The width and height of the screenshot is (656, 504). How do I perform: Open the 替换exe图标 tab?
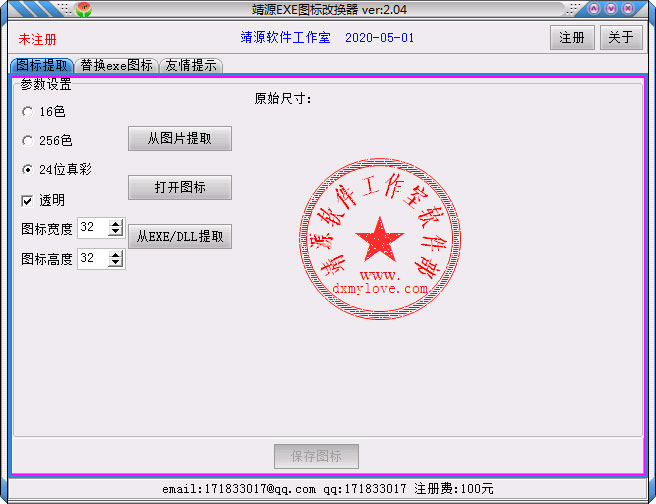(x=117, y=66)
